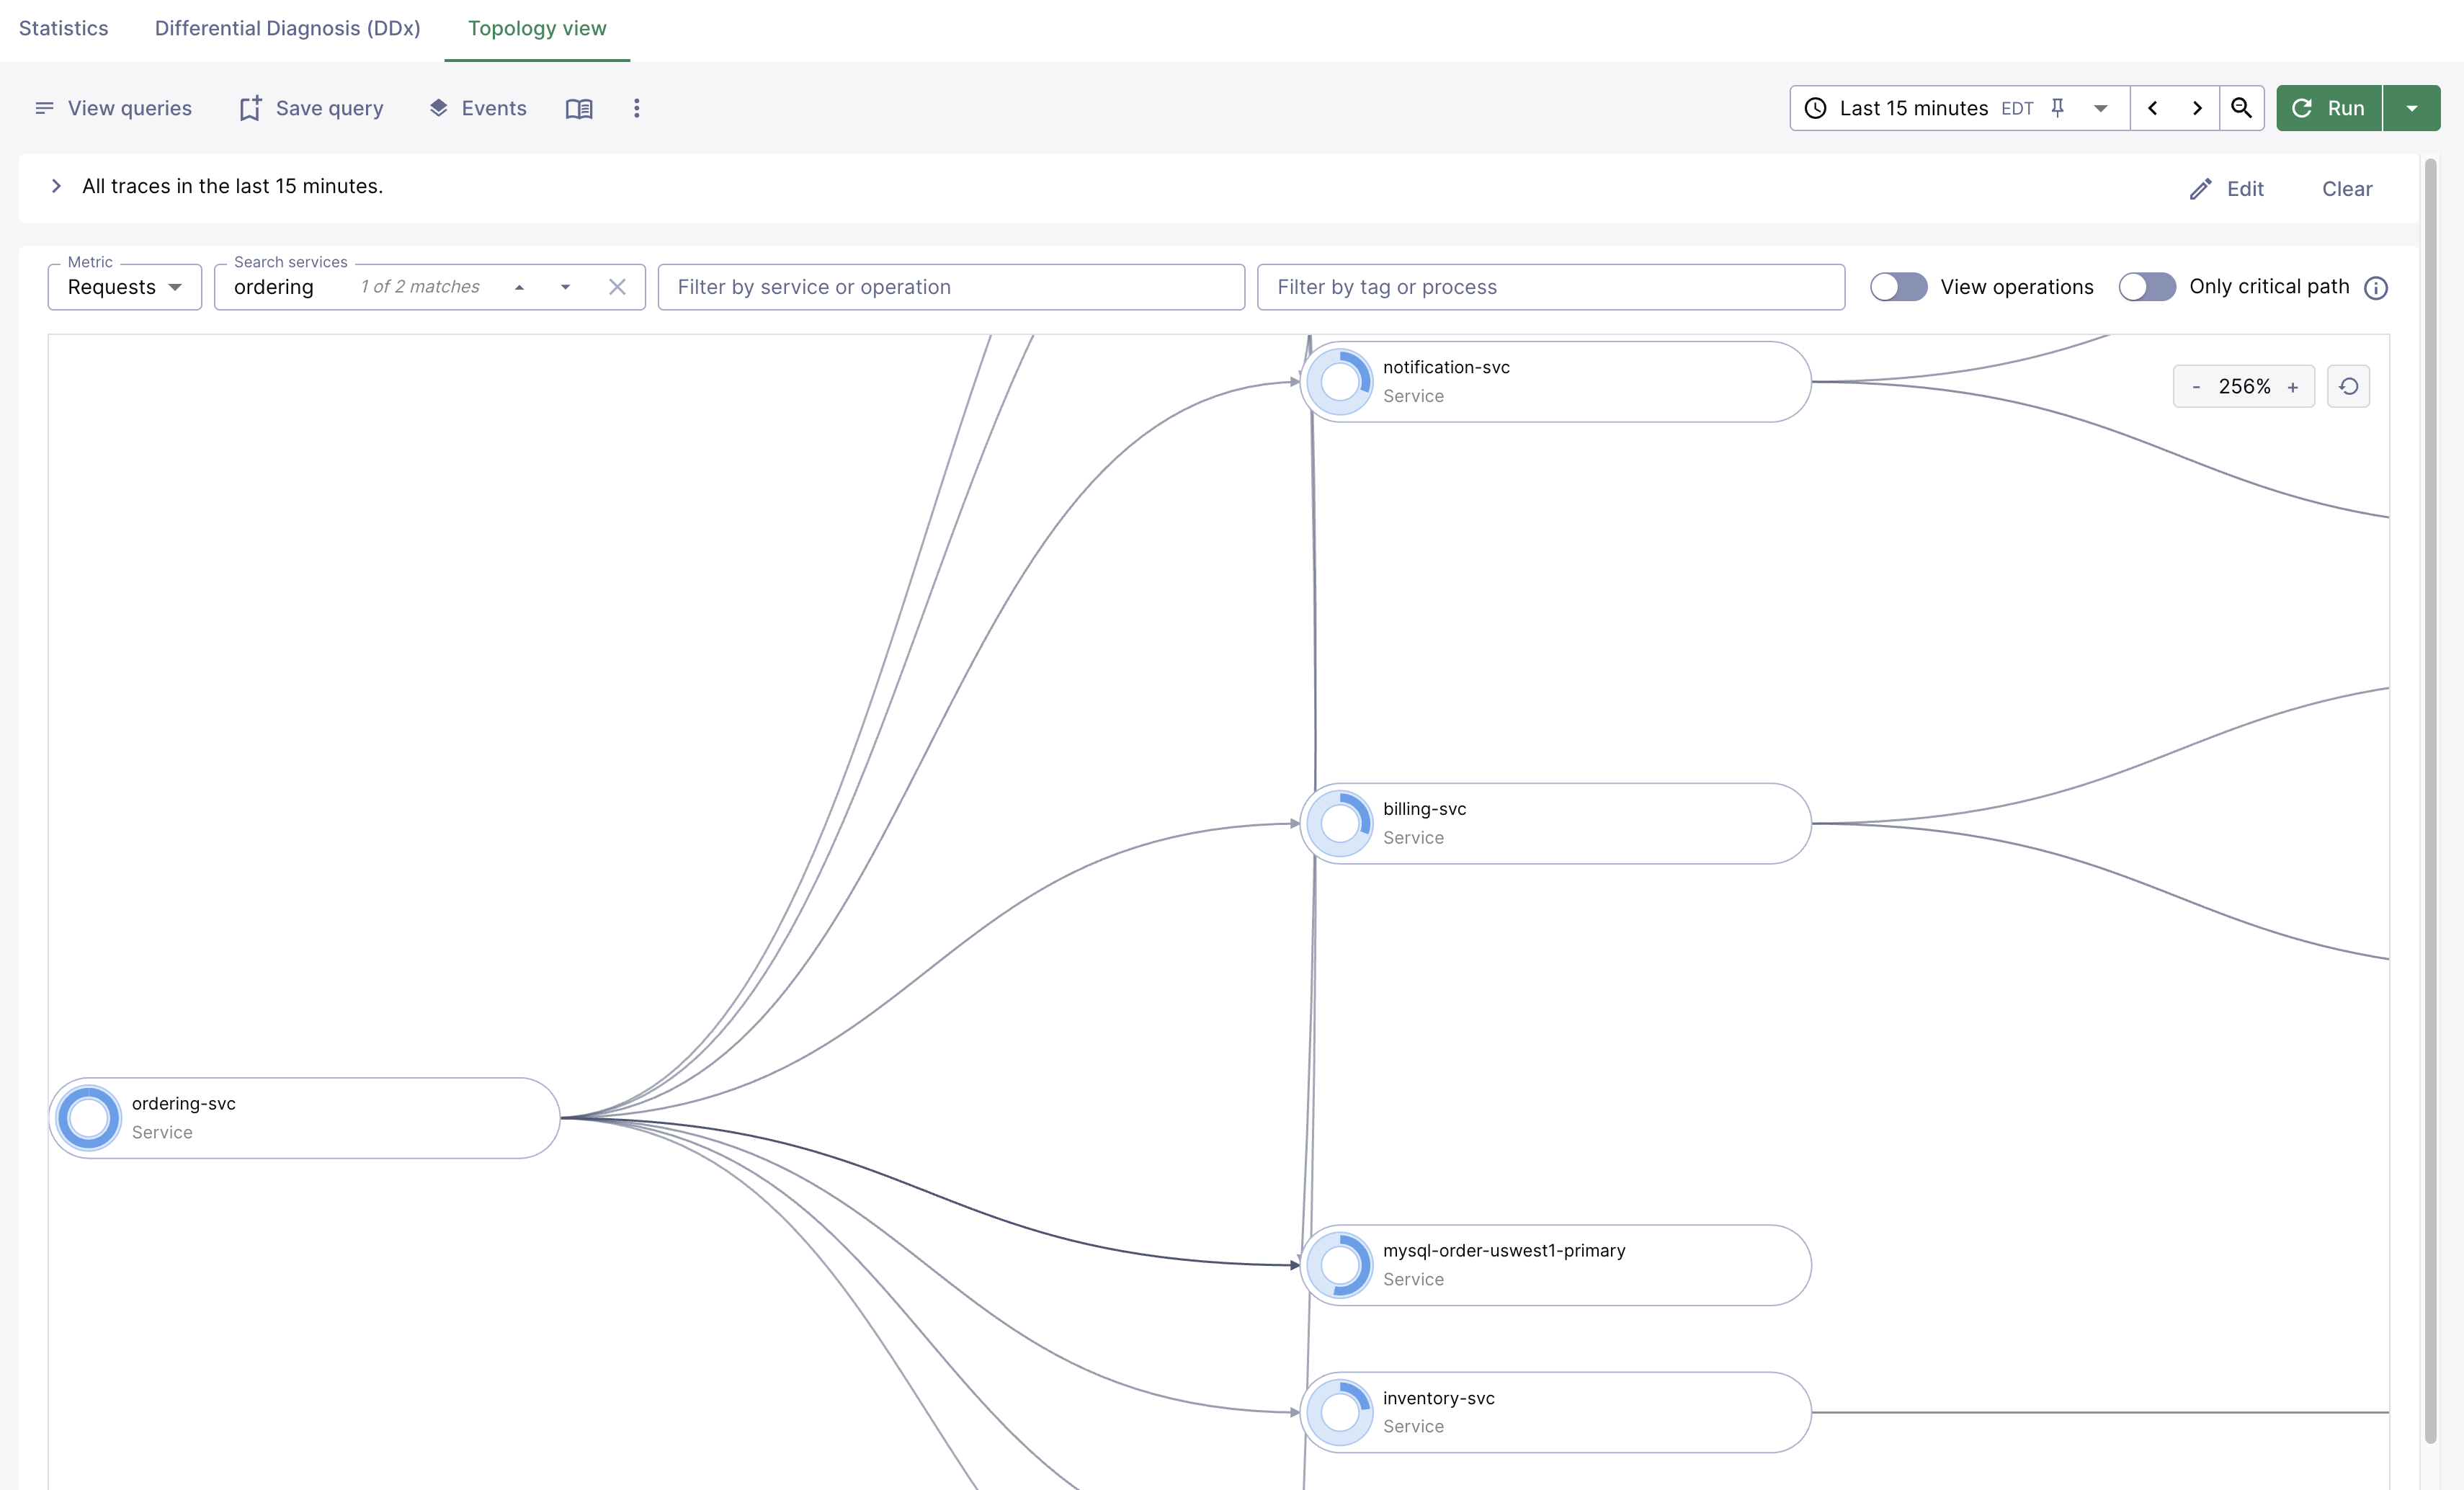Viewport: 2464px width, 1490px height.
Task: Enable the View operations toggle
Action: (x=1897, y=287)
